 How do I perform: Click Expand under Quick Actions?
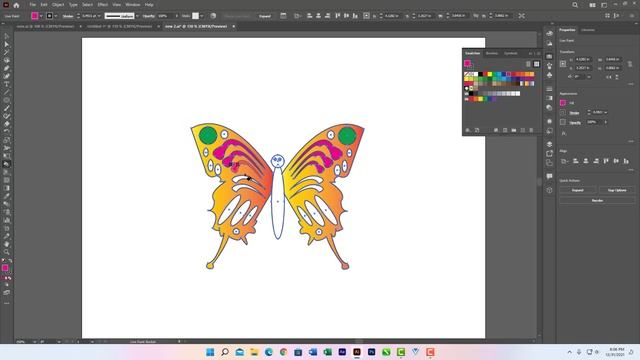(x=578, y=190)
